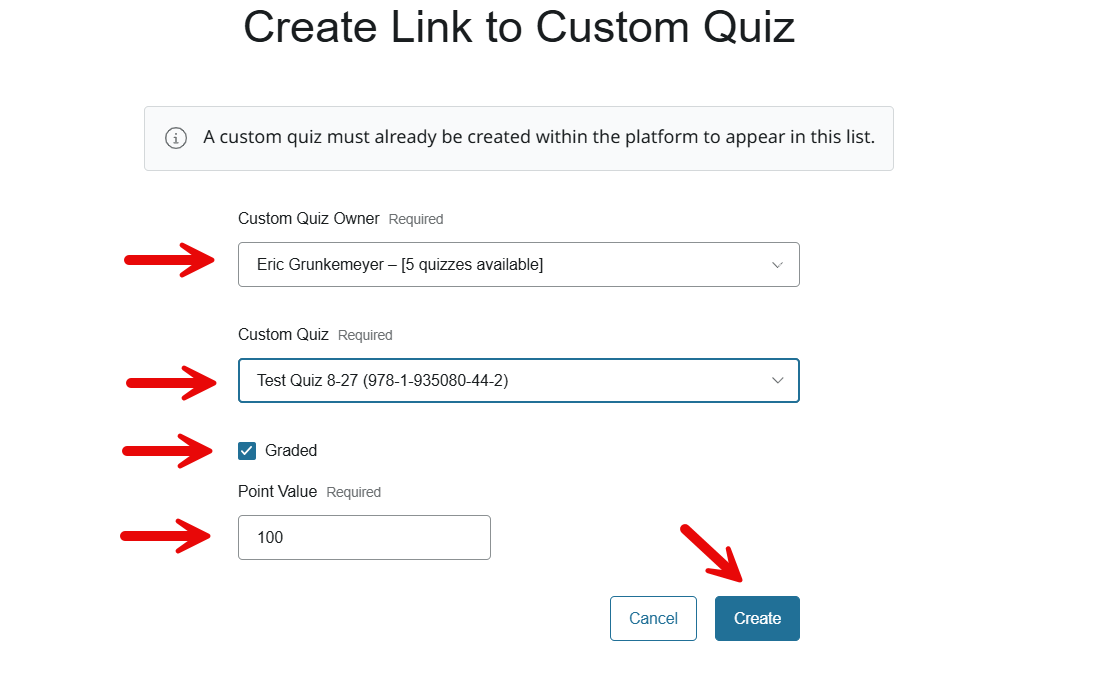The image size is (1095, 686).
Task: Open the Test Quiz 8-27 selection box
Action: coord(519,380)
